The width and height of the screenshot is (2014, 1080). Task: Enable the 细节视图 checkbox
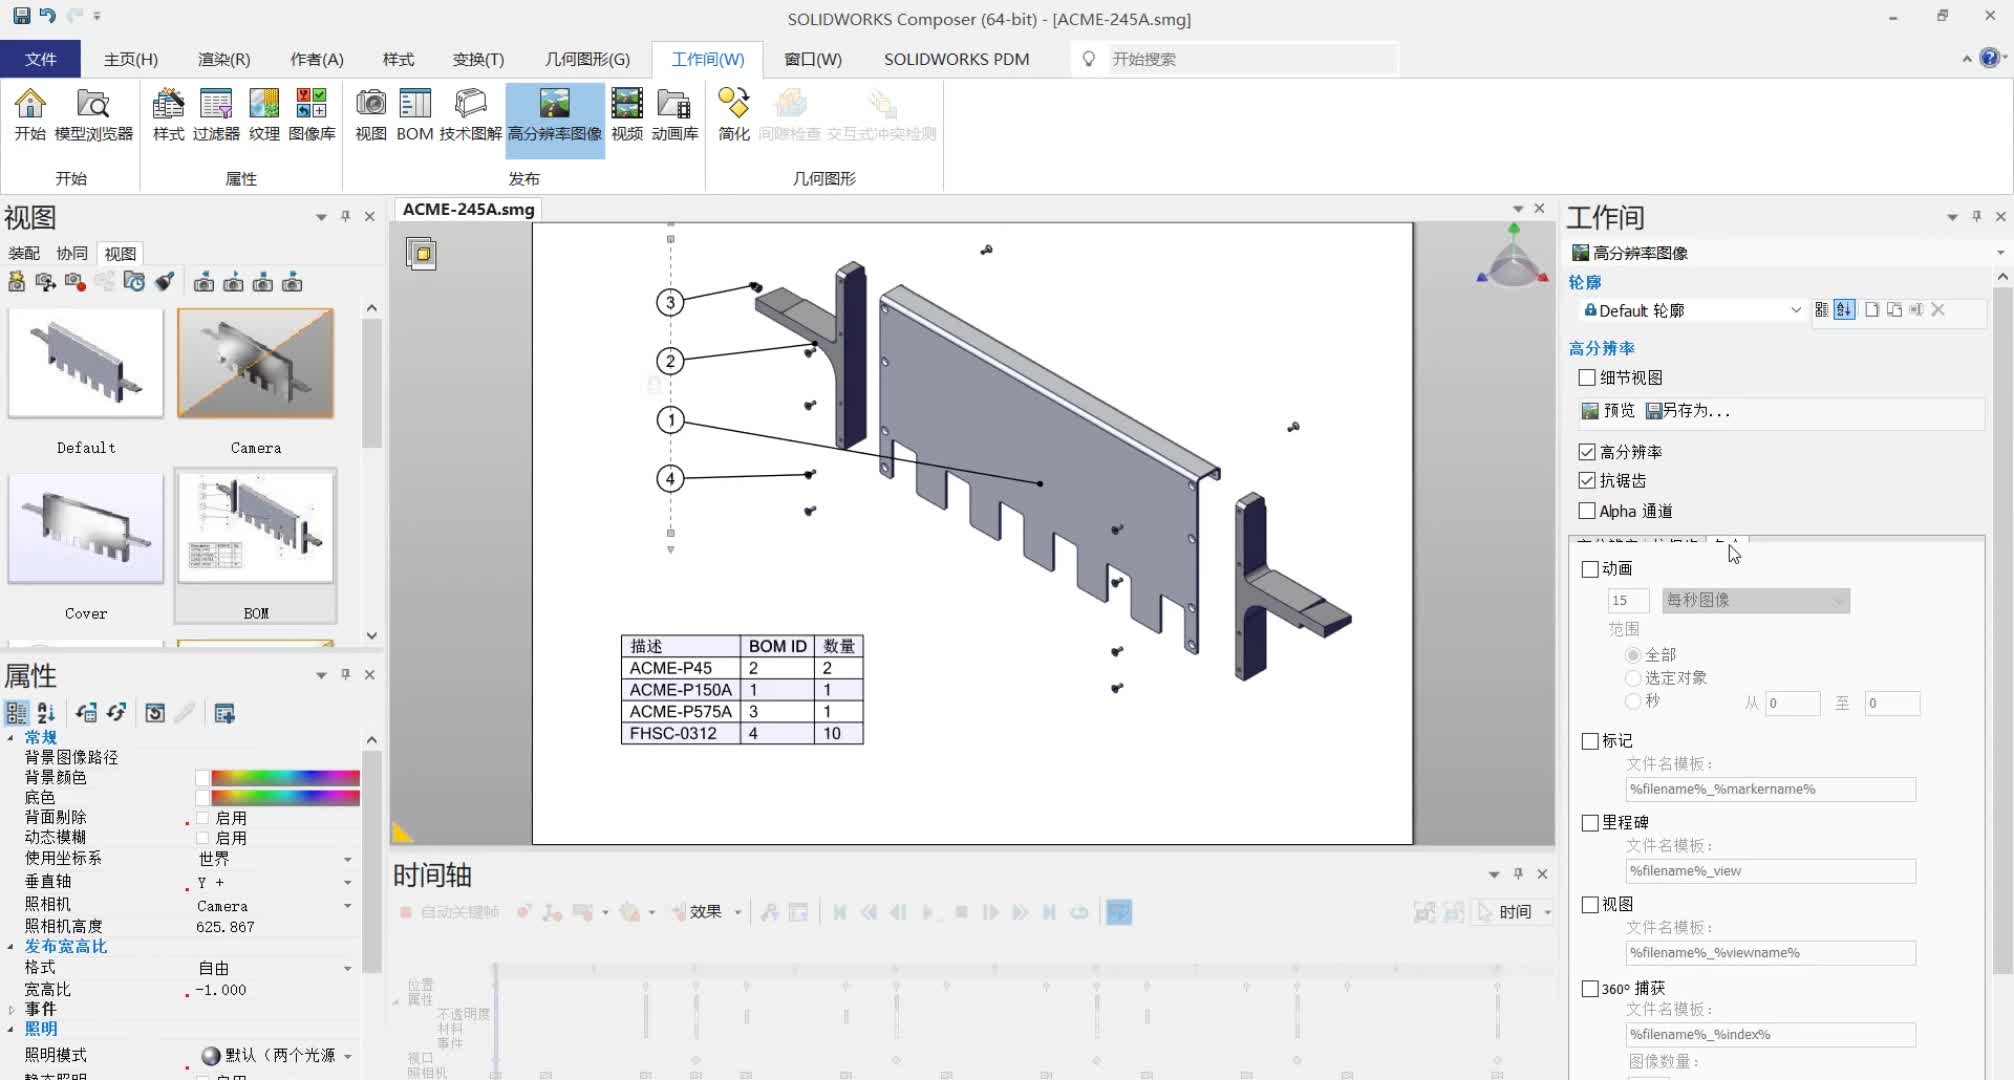pos(1587,377)
